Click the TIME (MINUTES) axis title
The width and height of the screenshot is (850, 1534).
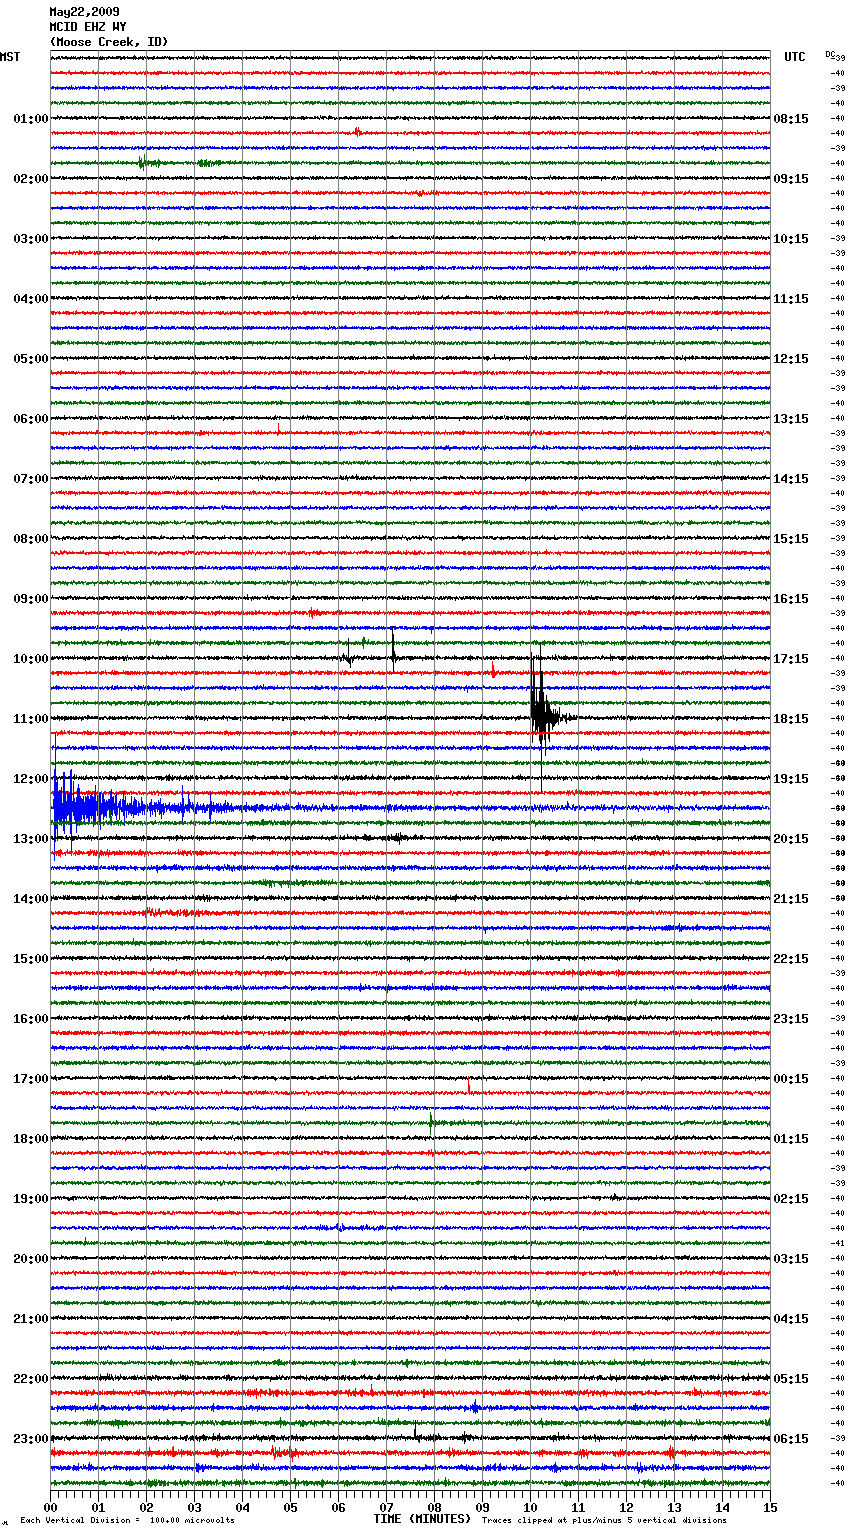pos(422,1519)
